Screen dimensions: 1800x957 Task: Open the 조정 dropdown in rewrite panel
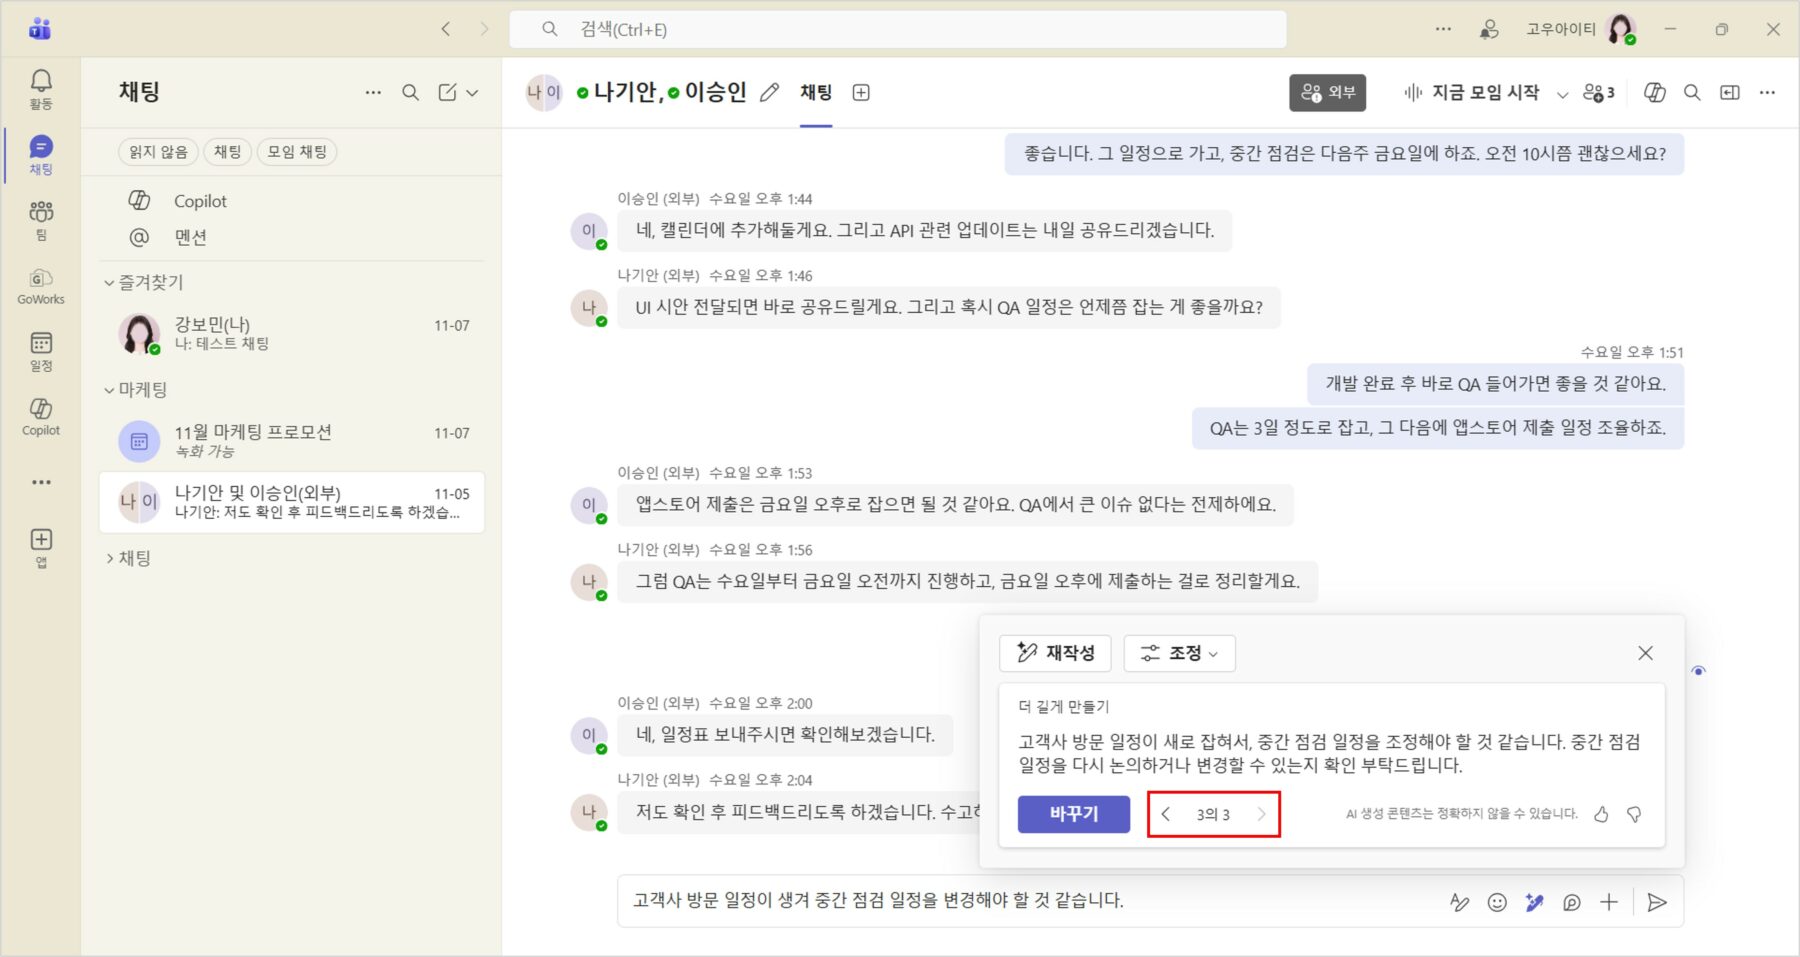pyautogui.click(x=1179, y=653)
